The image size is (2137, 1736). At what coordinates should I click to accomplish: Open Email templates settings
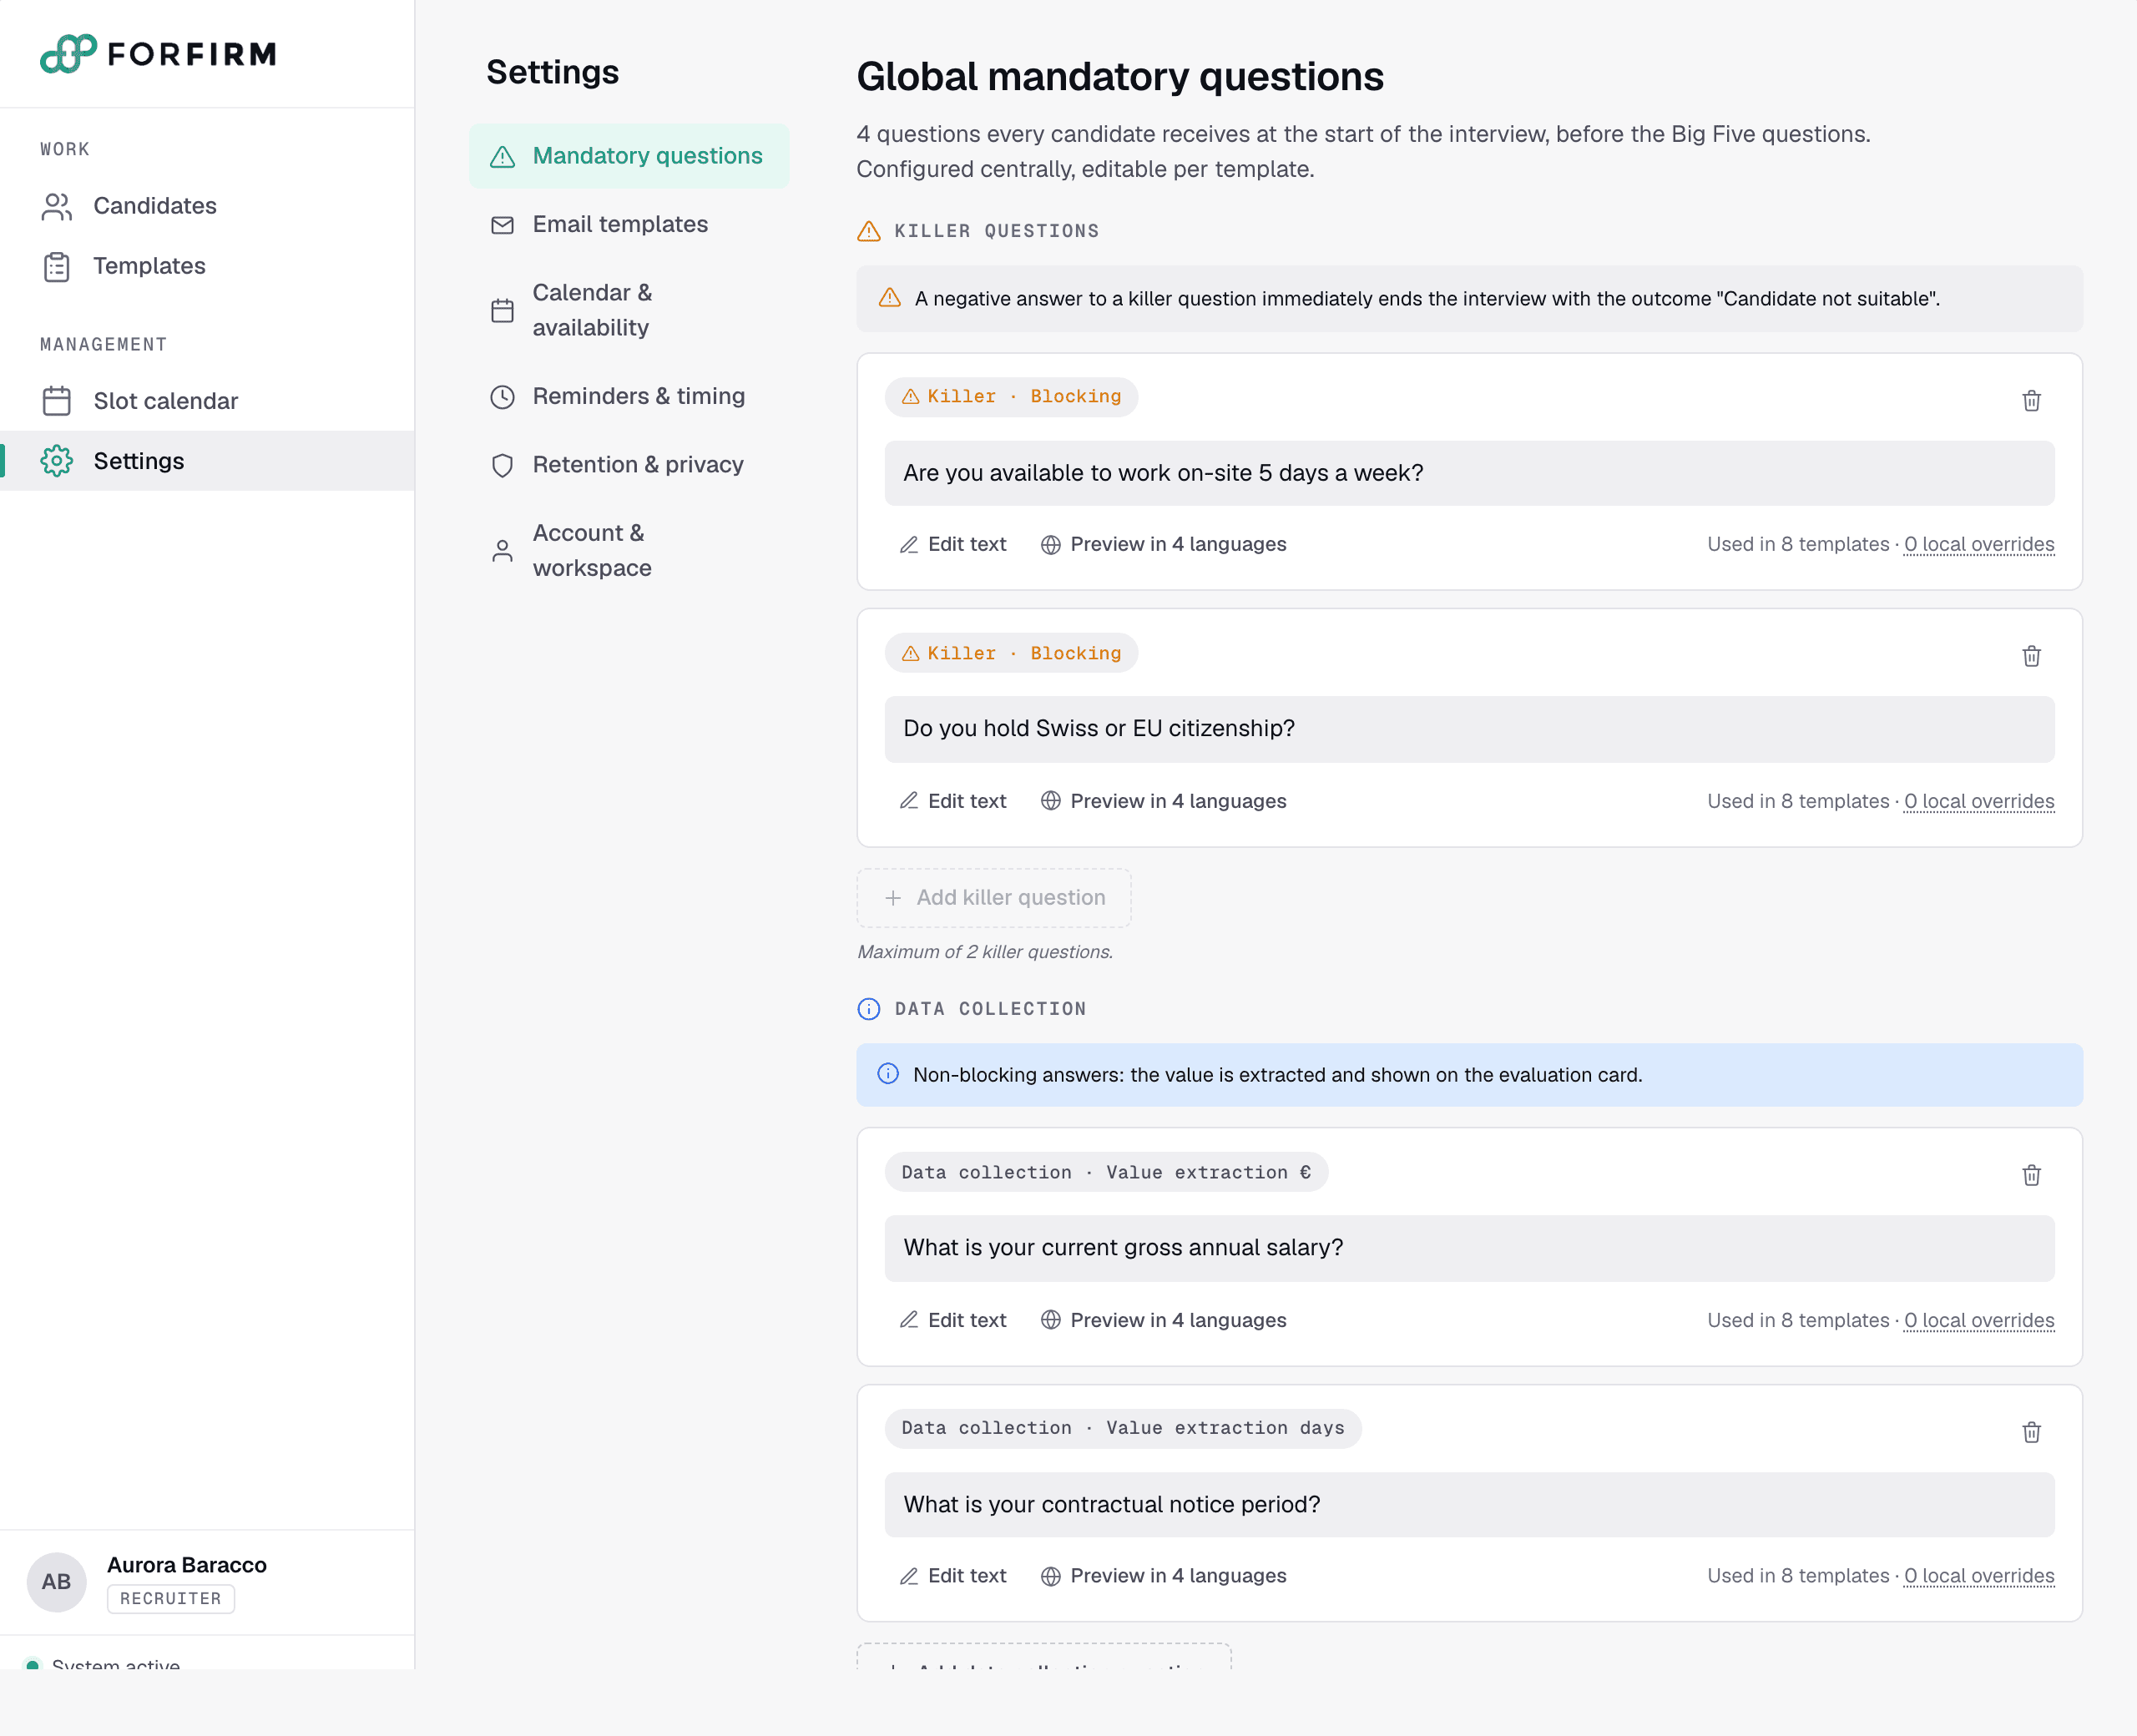point(629,224)
